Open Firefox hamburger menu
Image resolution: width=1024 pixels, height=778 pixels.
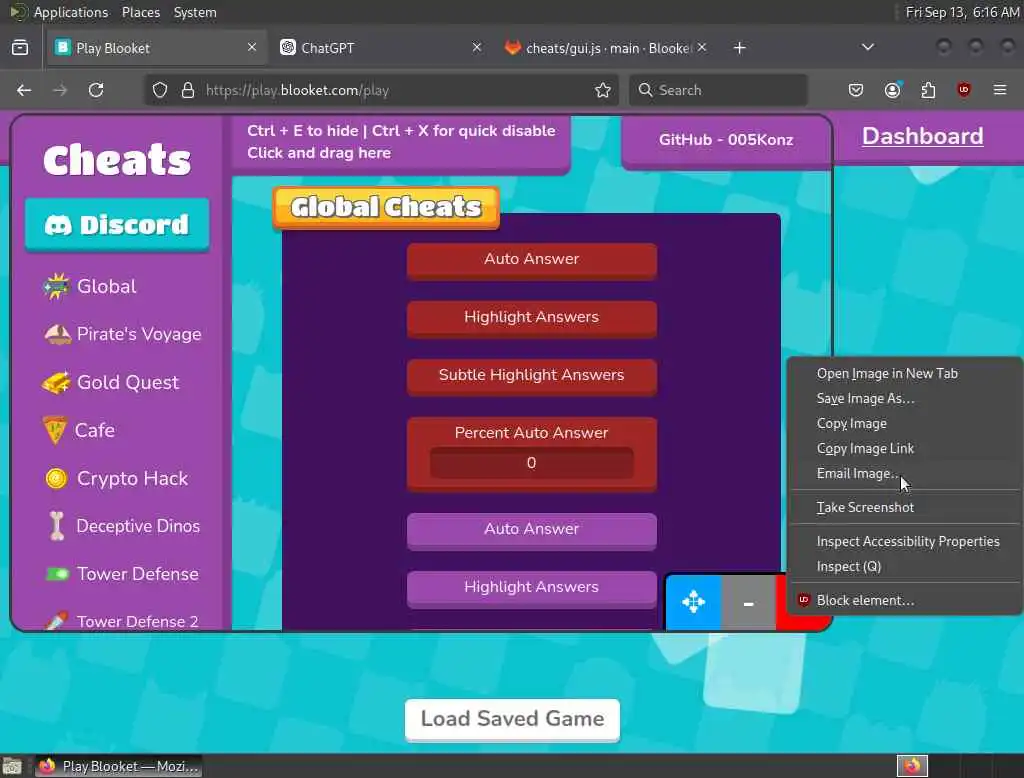[x=1000, y=90]
